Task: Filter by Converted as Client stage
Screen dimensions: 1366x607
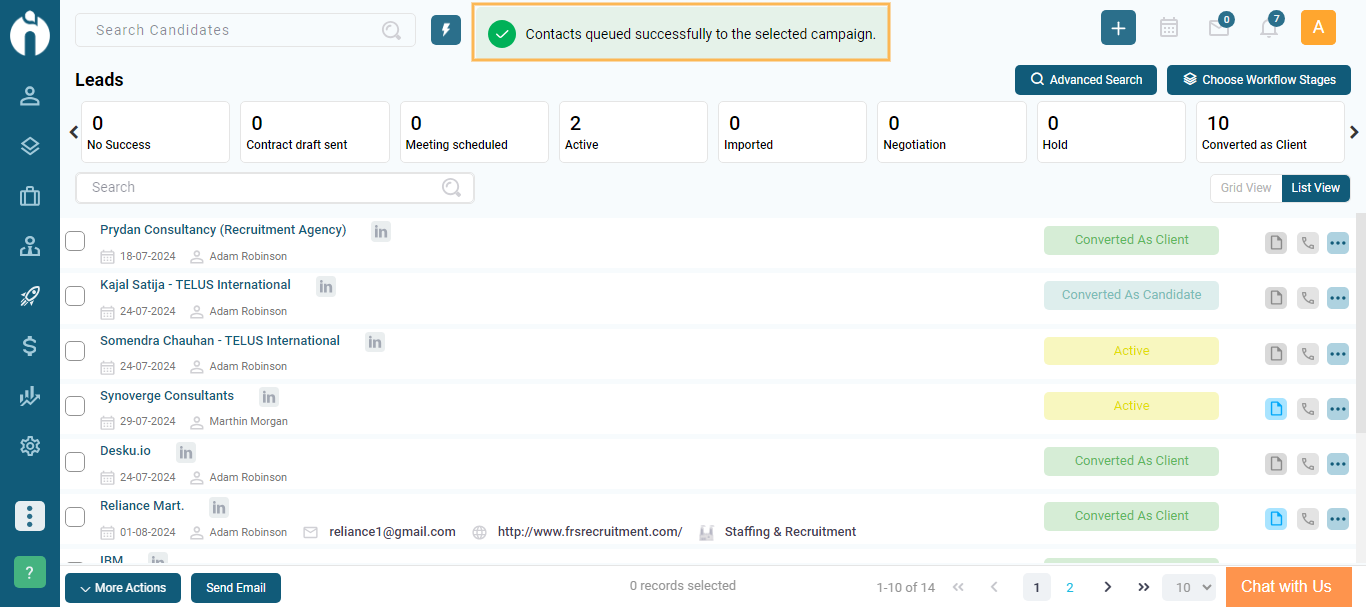Action: pyautogui.click(x=1270, y=132)
